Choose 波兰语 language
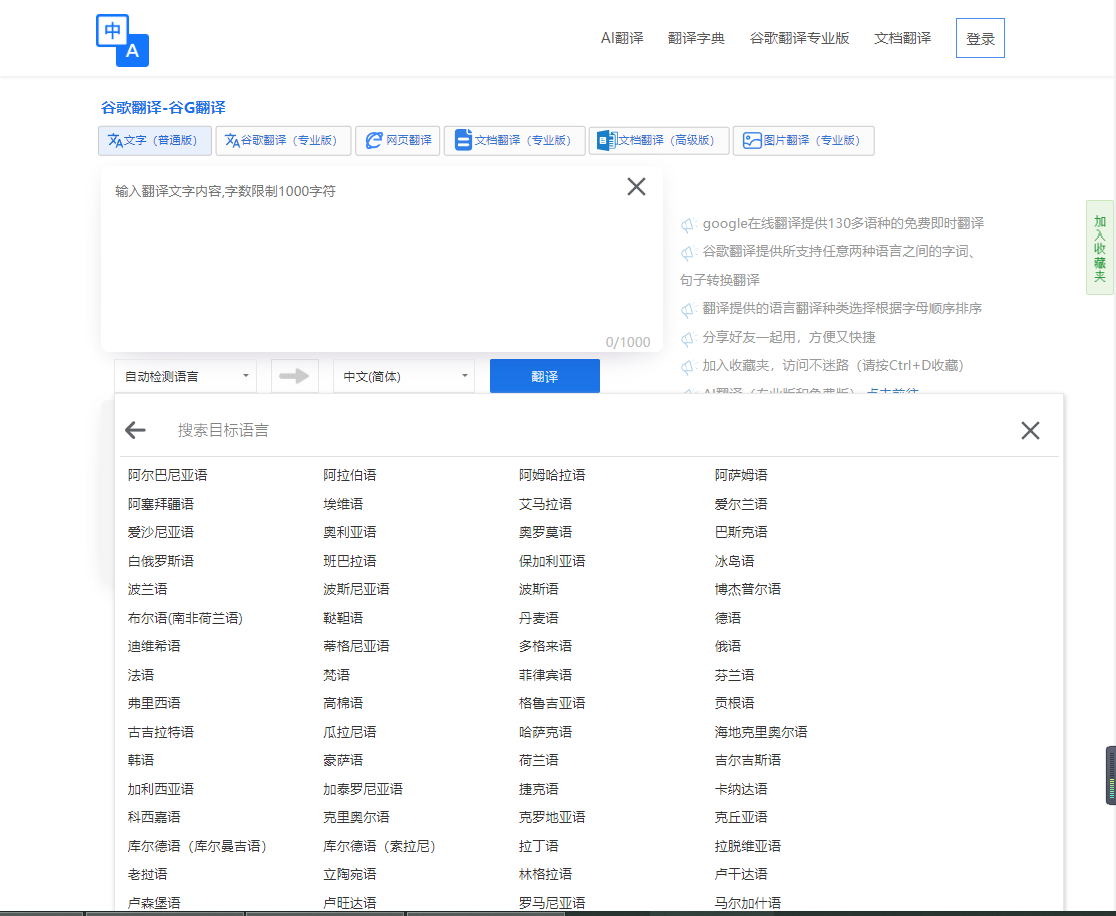 147,589
